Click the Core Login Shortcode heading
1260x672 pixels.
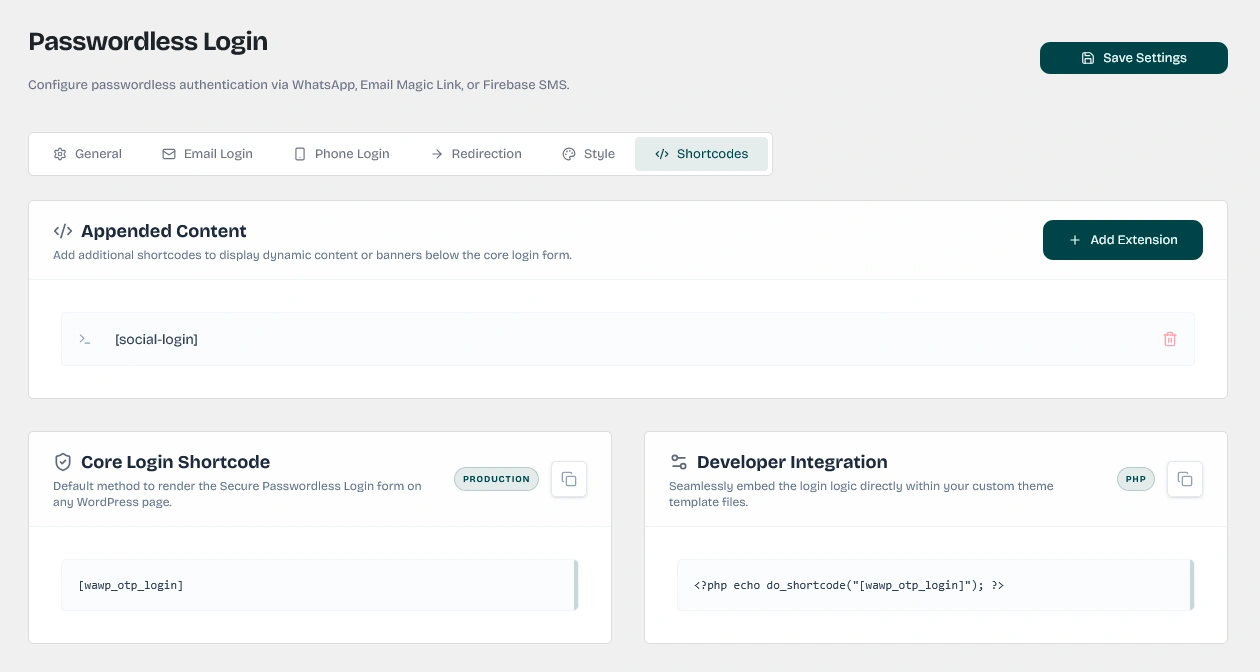pos(175,462)
